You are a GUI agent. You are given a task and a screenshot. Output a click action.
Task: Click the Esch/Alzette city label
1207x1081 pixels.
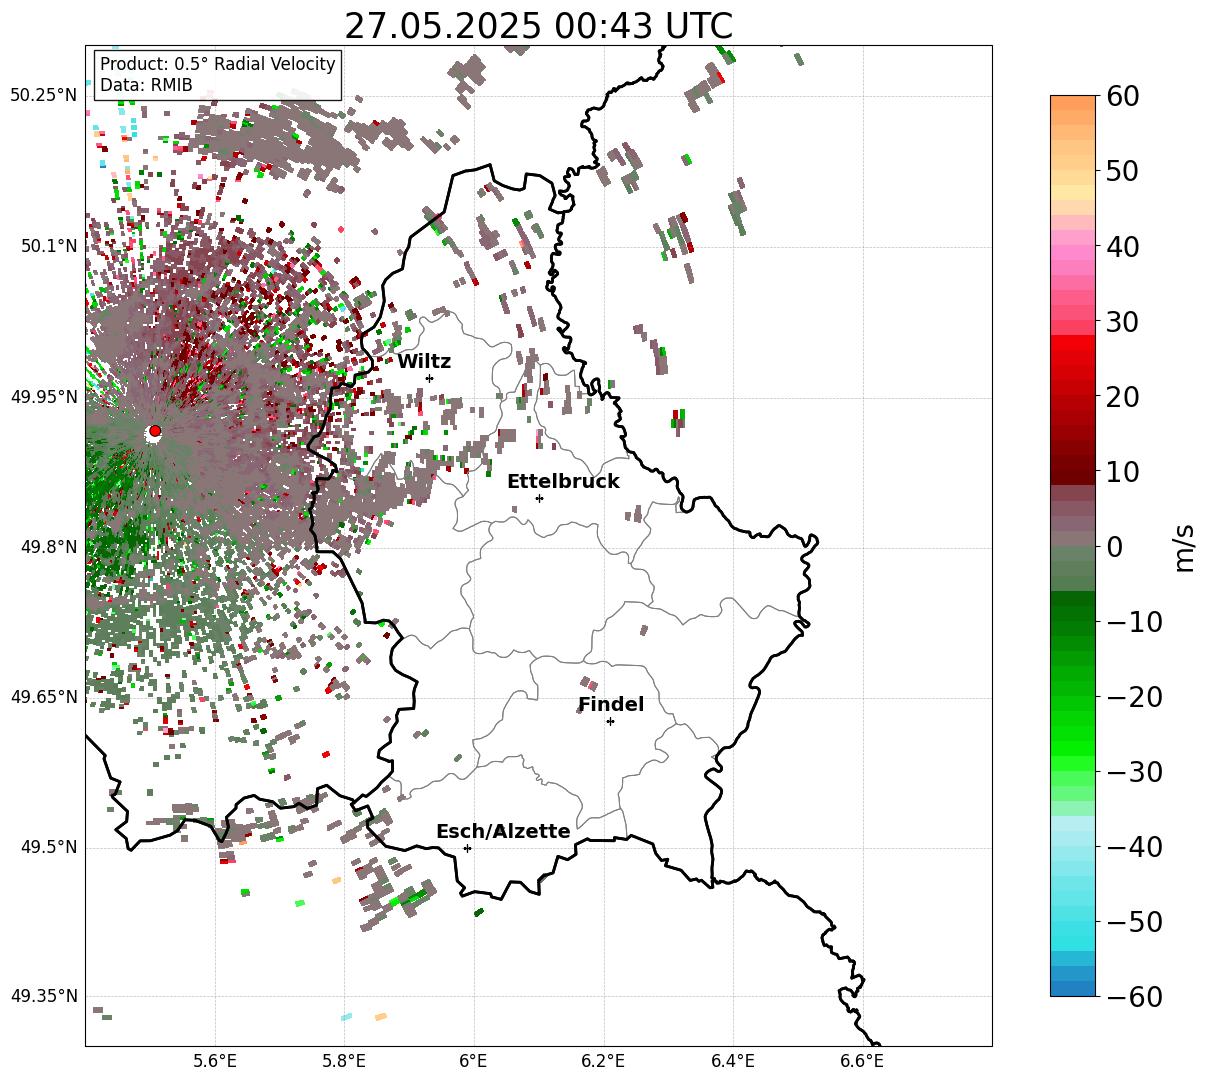coord(503,831)
